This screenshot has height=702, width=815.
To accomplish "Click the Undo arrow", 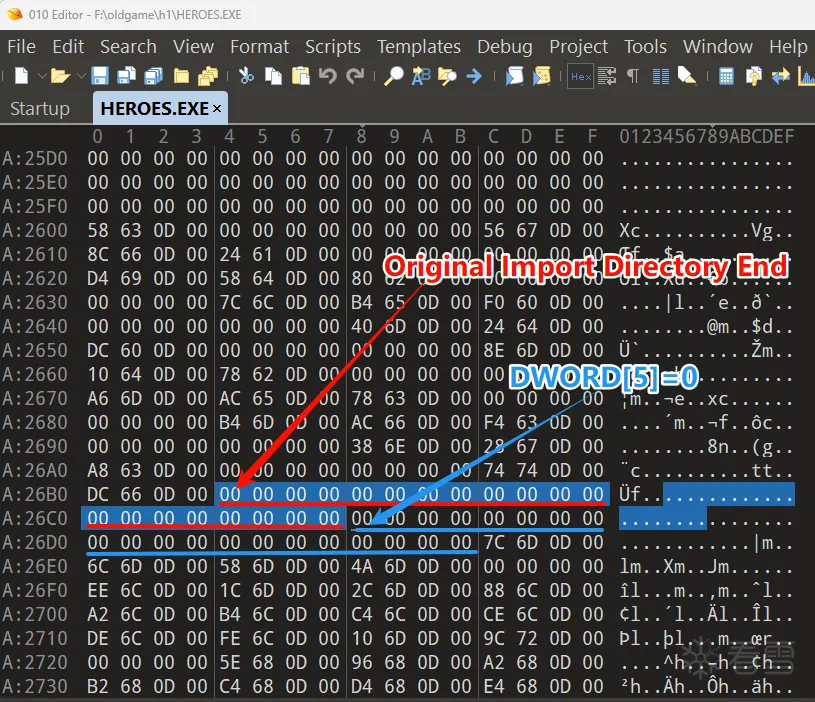I will coord(327,76).
